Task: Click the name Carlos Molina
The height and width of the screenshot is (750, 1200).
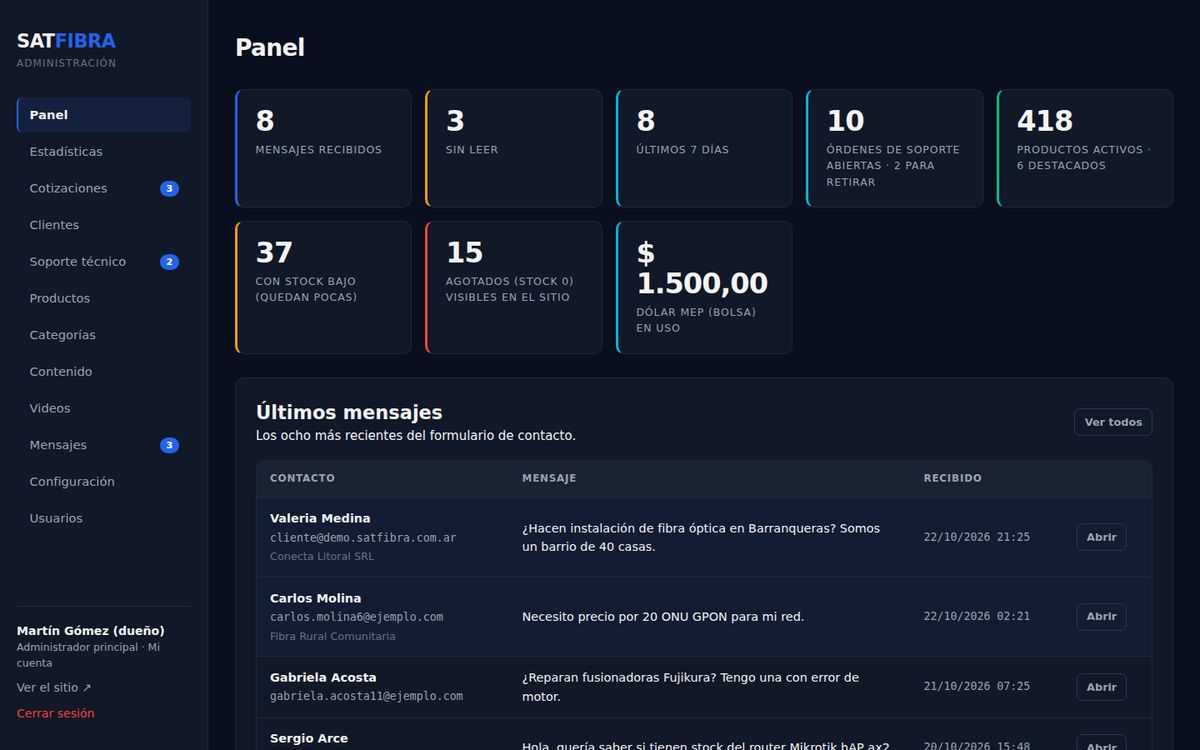Action: click(316, 598)
